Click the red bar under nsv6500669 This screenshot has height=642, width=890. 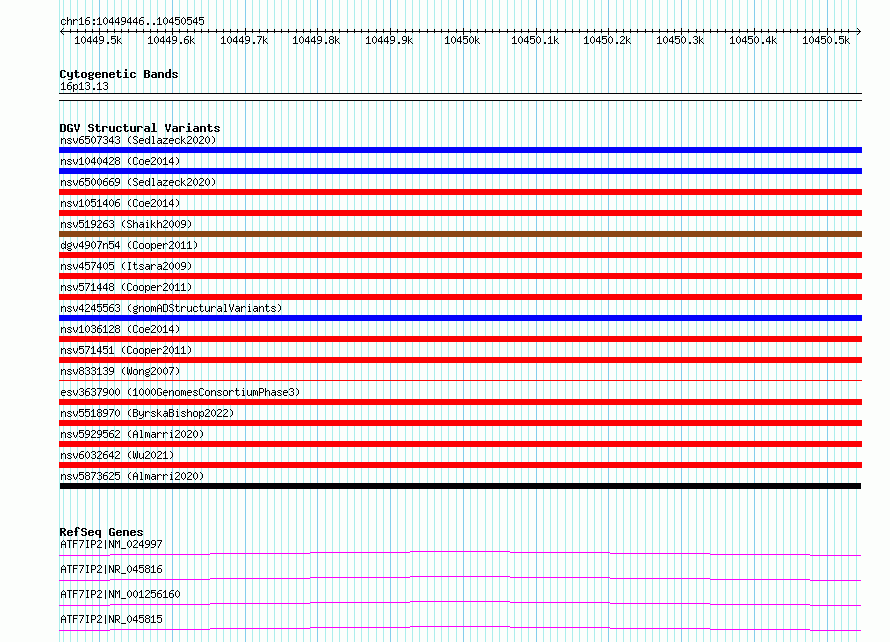tap(460, 192)
